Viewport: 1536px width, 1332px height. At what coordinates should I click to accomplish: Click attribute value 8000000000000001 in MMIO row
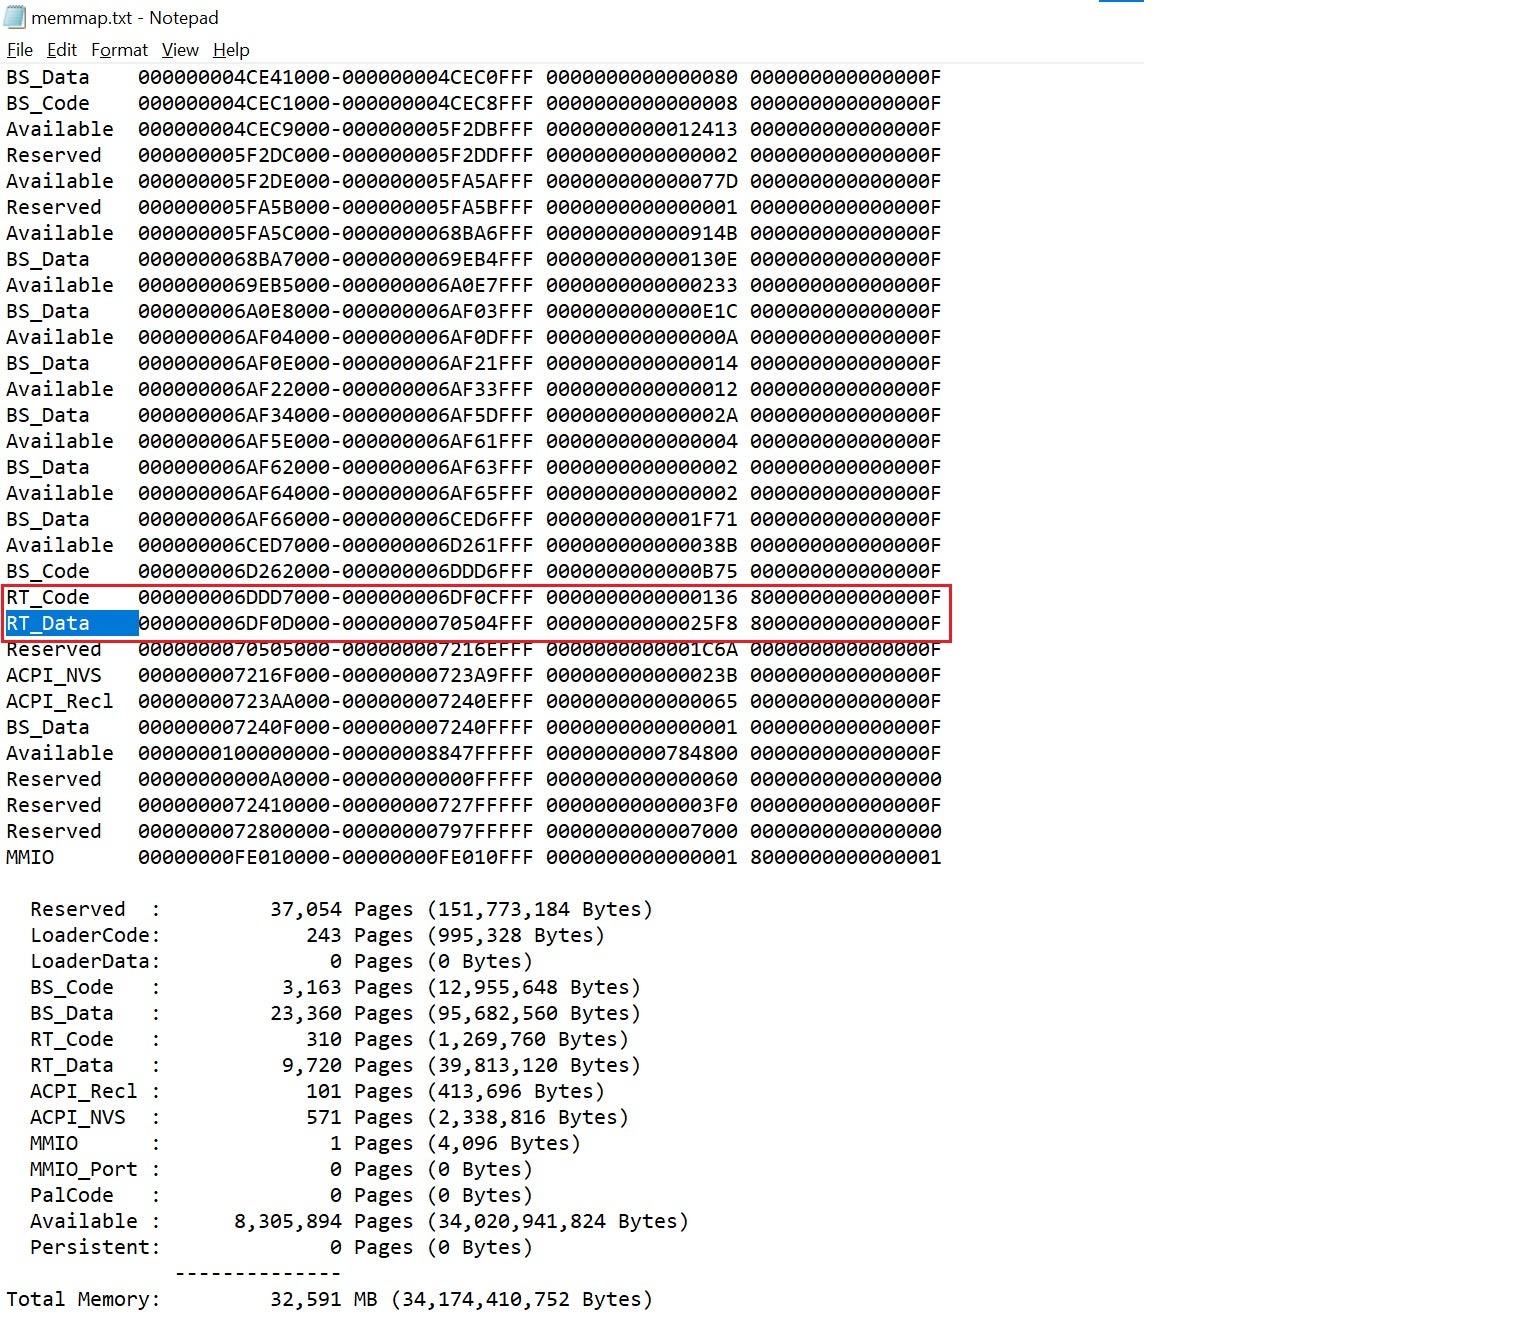[x=845, y=858]
